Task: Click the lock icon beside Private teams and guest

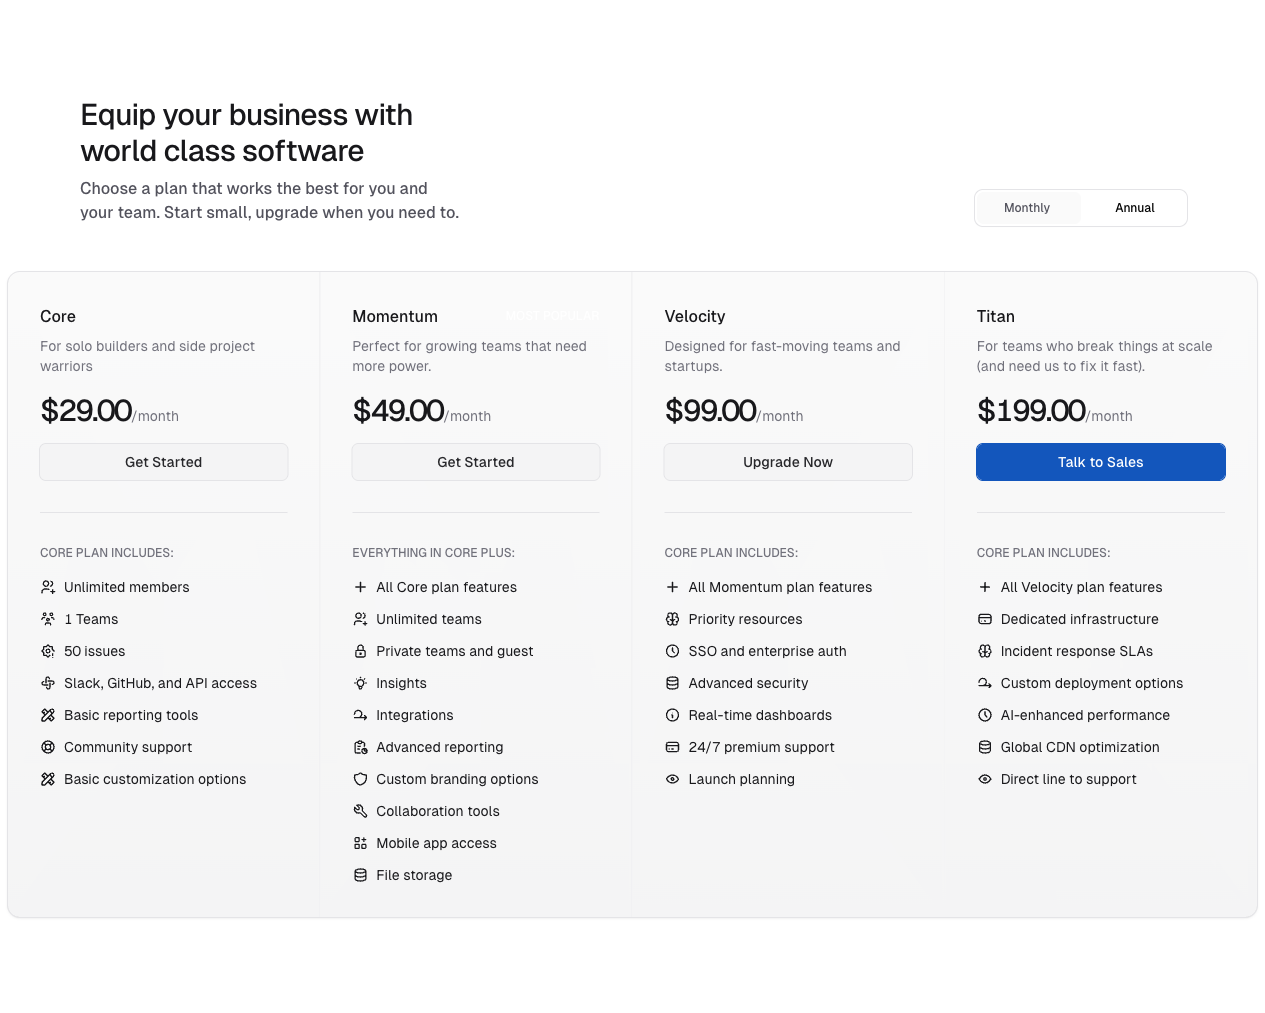Action: click(360, 651)
